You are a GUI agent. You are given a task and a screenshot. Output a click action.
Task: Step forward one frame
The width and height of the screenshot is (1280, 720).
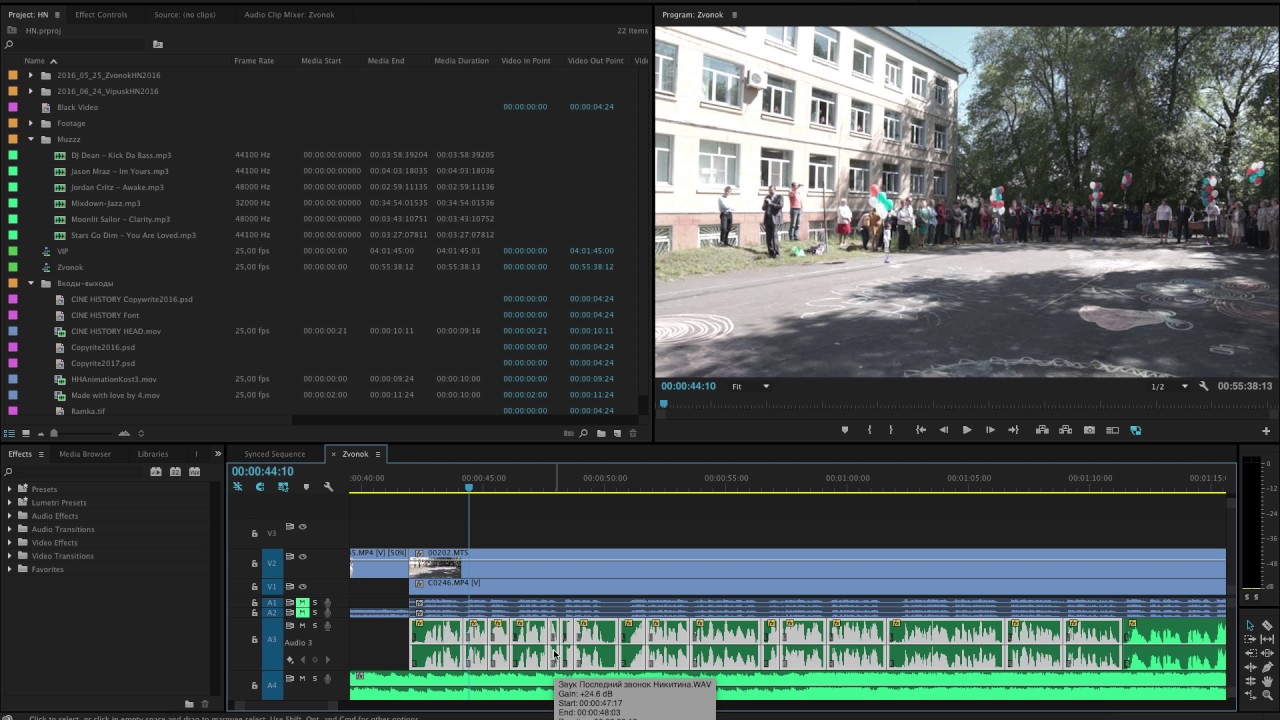click(x=990, y=430)
